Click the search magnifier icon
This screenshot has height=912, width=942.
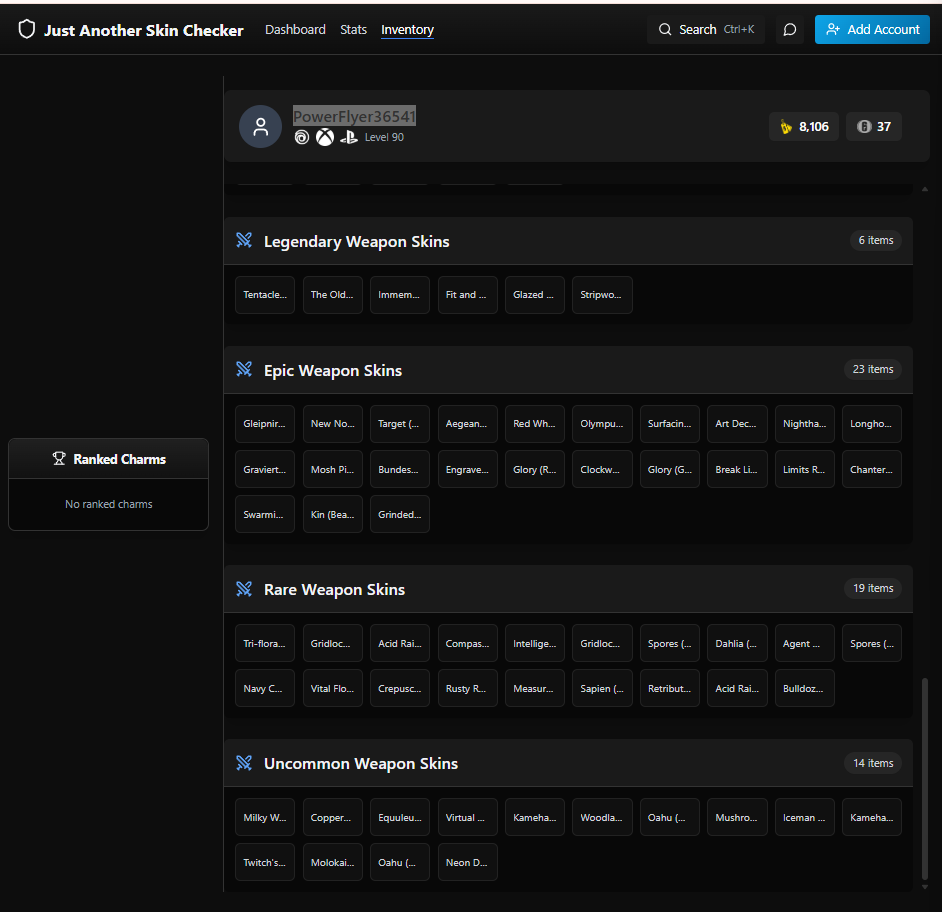tap(664, 29)
